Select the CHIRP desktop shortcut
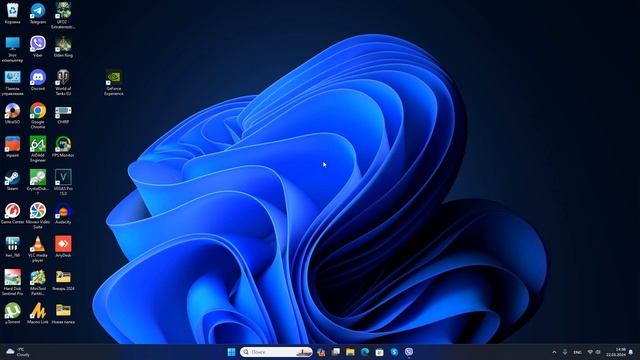 click(x=63, y=113)
